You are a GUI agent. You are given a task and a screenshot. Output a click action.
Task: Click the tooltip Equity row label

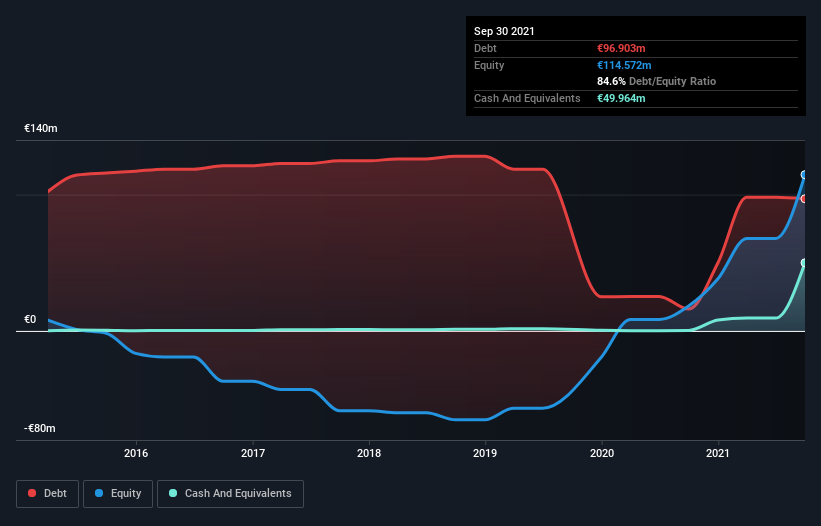point(489,65)
